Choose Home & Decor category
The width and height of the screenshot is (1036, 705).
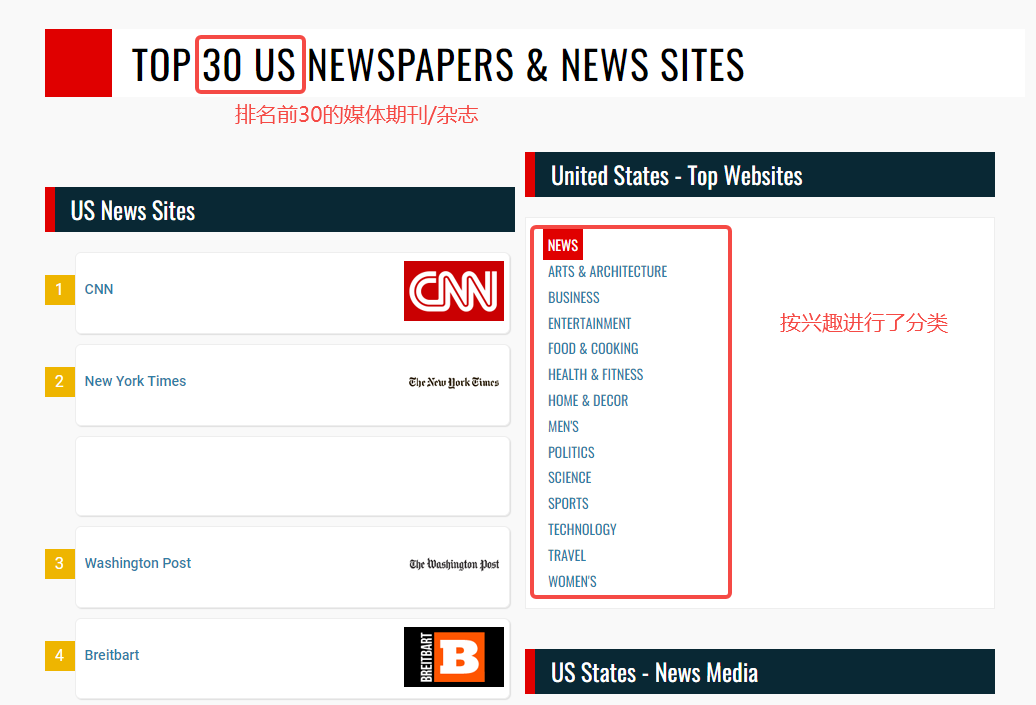tap(588, 400)
